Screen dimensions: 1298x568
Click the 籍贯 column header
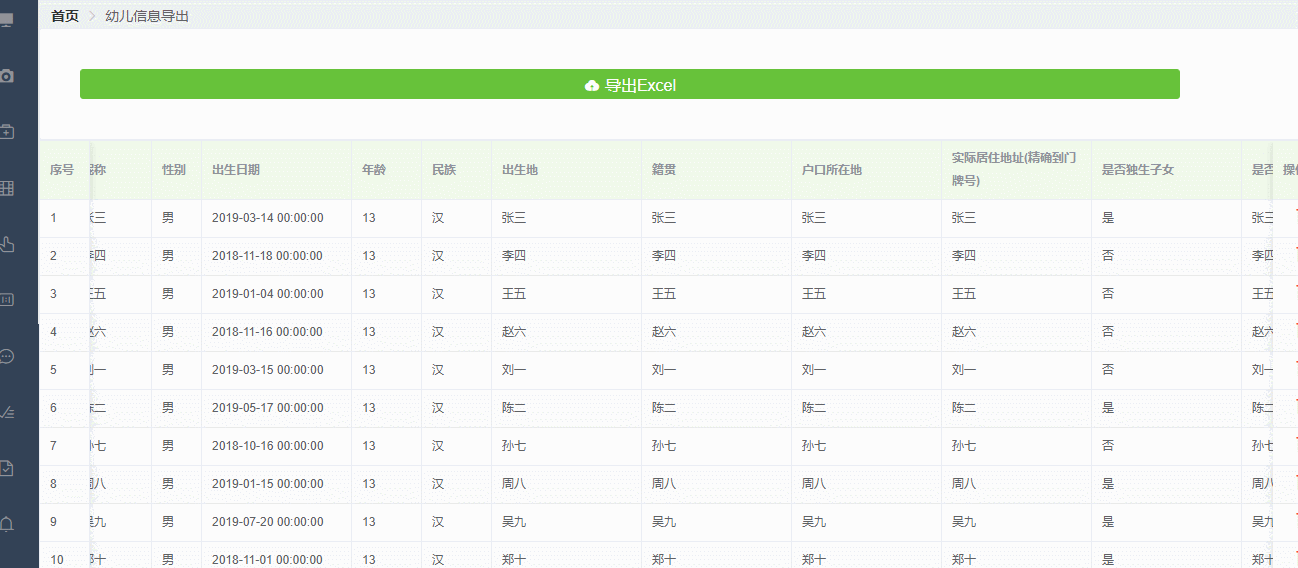[664, 170]
